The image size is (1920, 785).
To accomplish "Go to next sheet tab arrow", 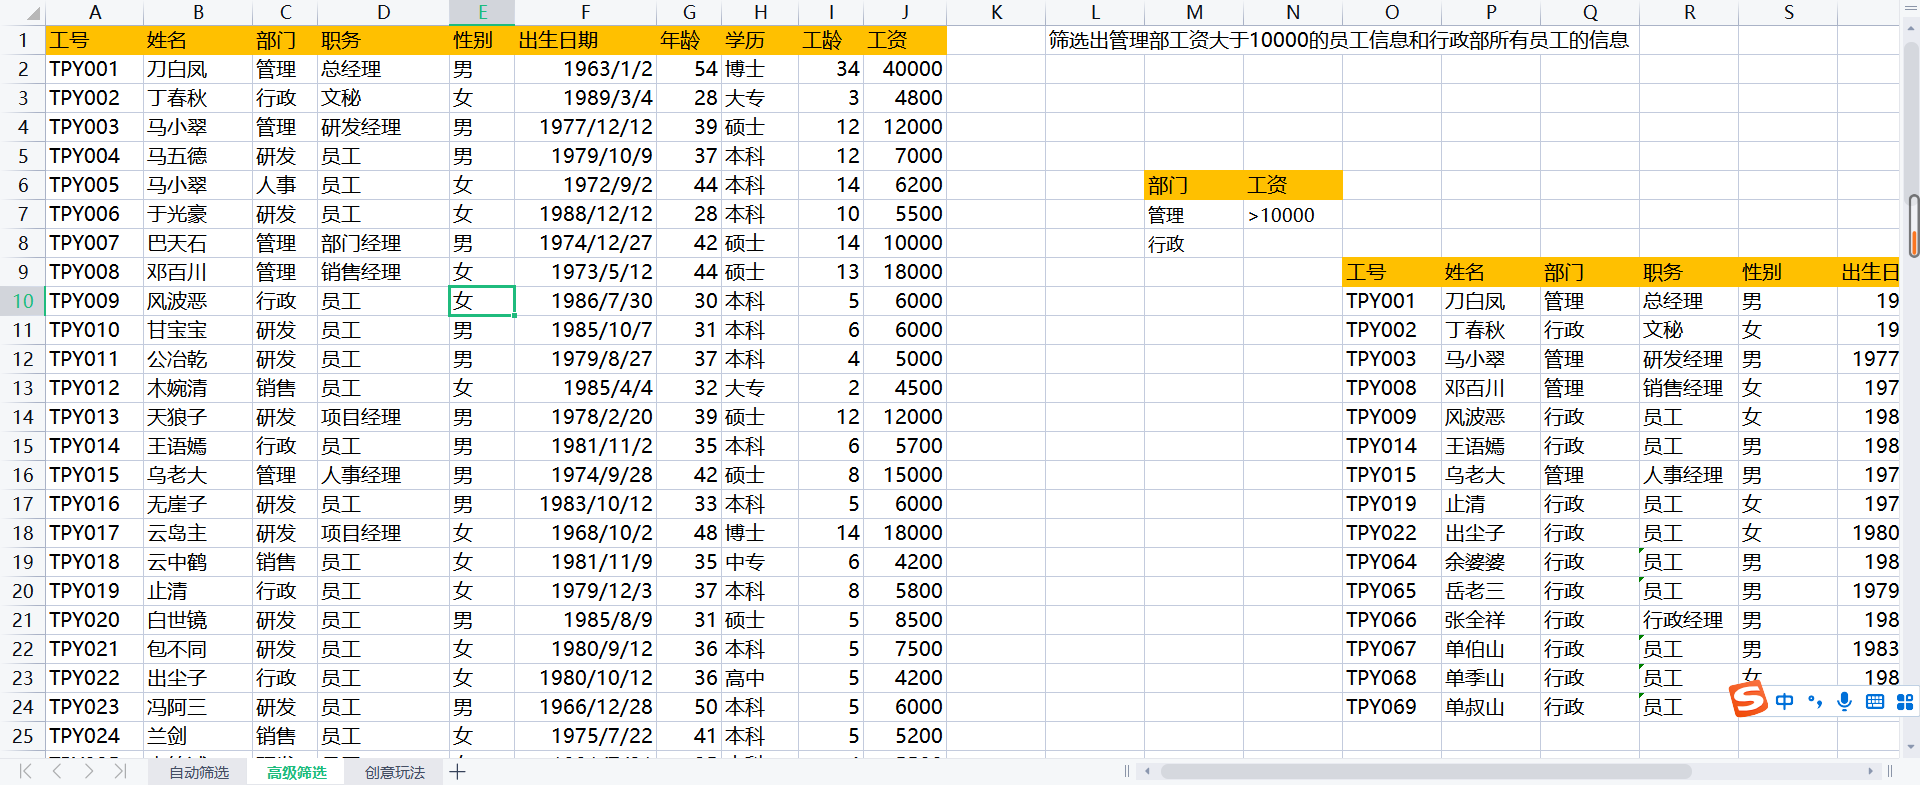I will point(89,771).
